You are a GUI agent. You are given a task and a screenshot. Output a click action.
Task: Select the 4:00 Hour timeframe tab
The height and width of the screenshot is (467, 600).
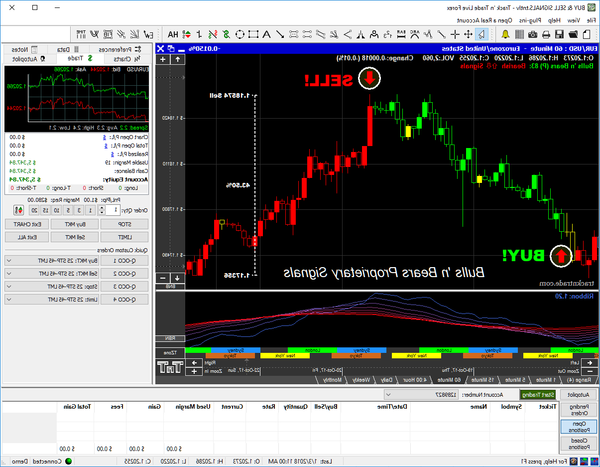[x=415, y=380]
